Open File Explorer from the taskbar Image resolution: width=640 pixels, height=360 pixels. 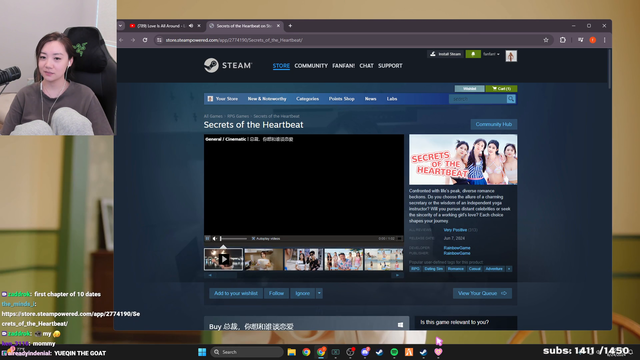click(x=291, y=352)
